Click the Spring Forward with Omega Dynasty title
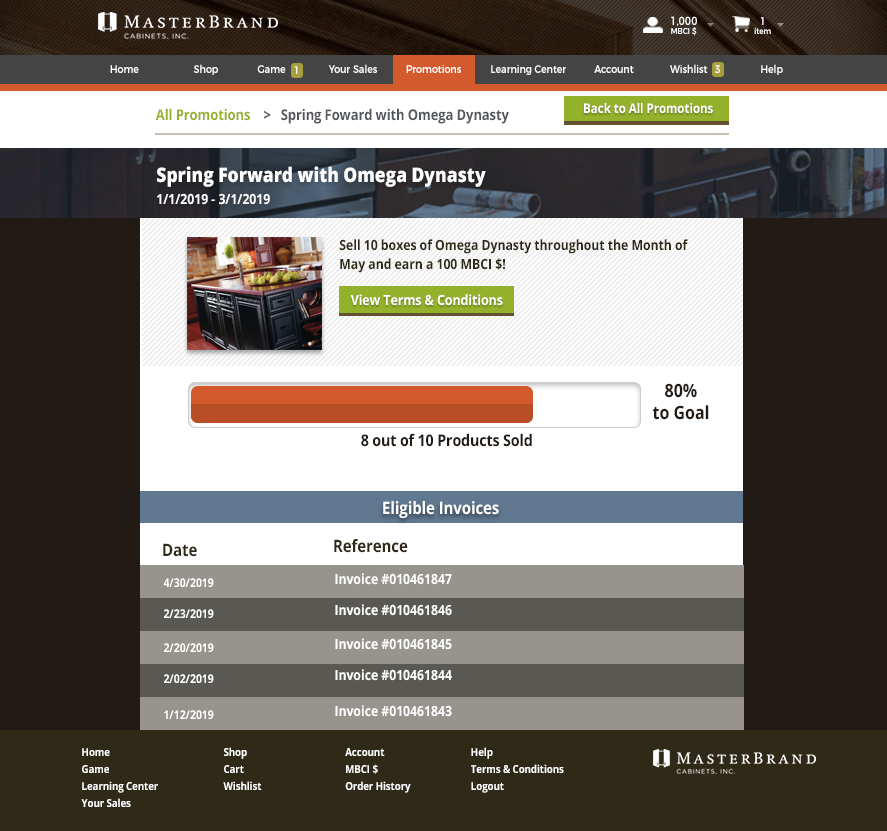The width and height of the screenshot is (887, 831). coord(321,175)
